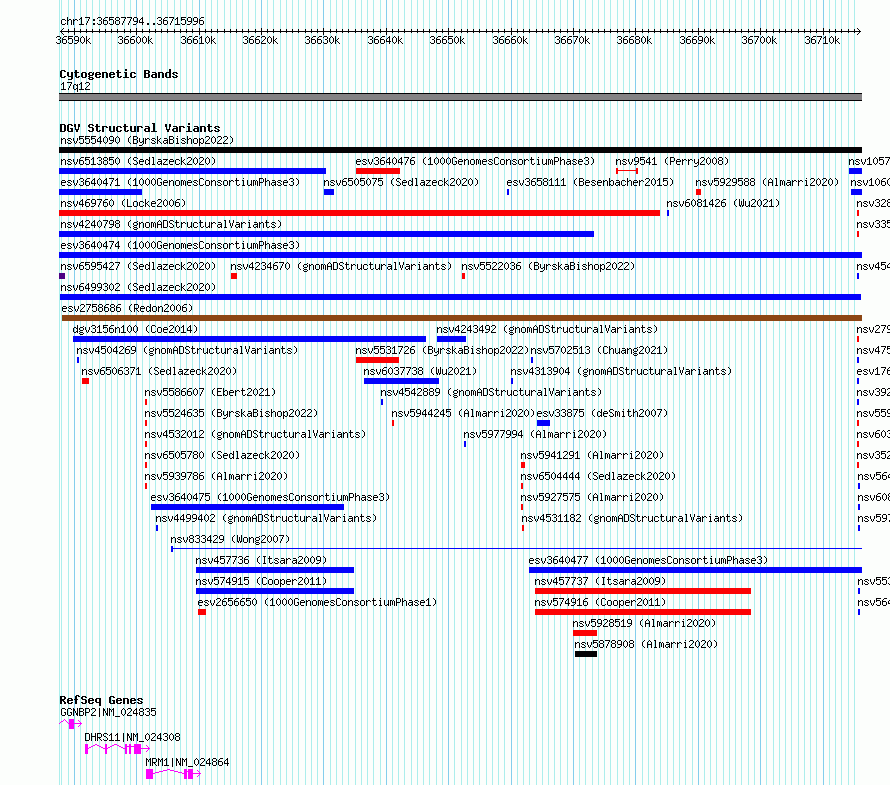Click the 36600k ruler tick label
This screenshot has height=785, width=890.
[135, 40]
